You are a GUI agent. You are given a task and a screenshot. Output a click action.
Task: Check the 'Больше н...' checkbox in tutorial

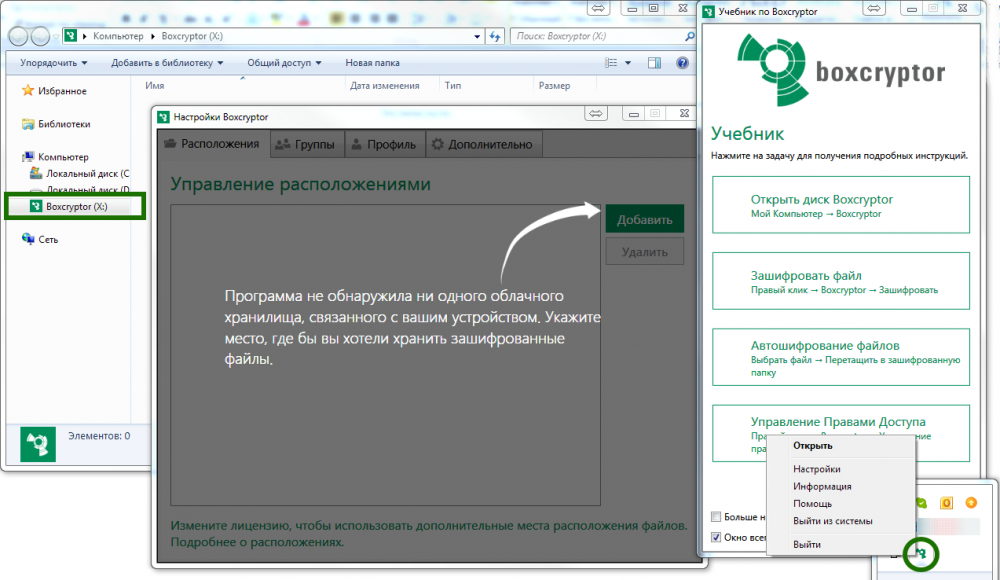point(716,517)
